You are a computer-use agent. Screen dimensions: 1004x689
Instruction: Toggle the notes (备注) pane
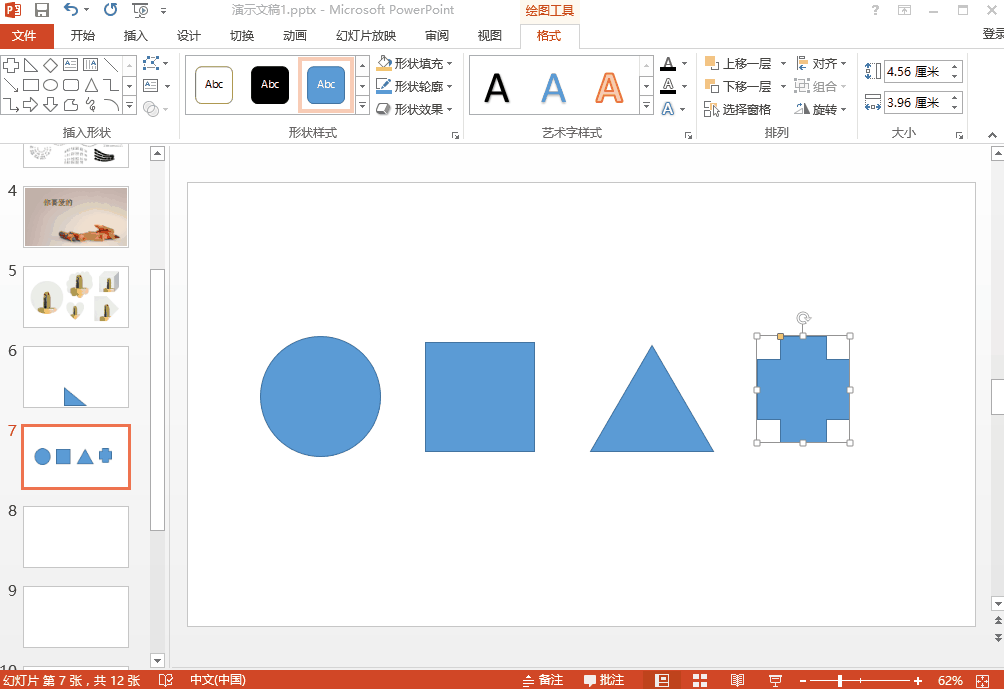[542, 680]
